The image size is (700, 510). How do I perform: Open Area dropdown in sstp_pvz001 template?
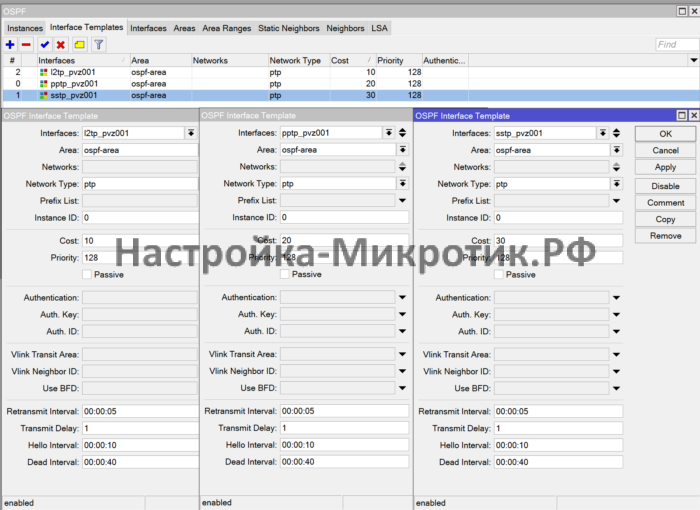[x=617, y=150]
